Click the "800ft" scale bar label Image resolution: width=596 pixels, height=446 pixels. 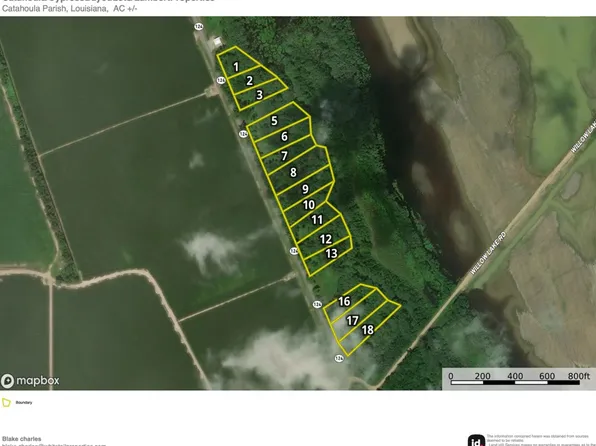point(579,376)
